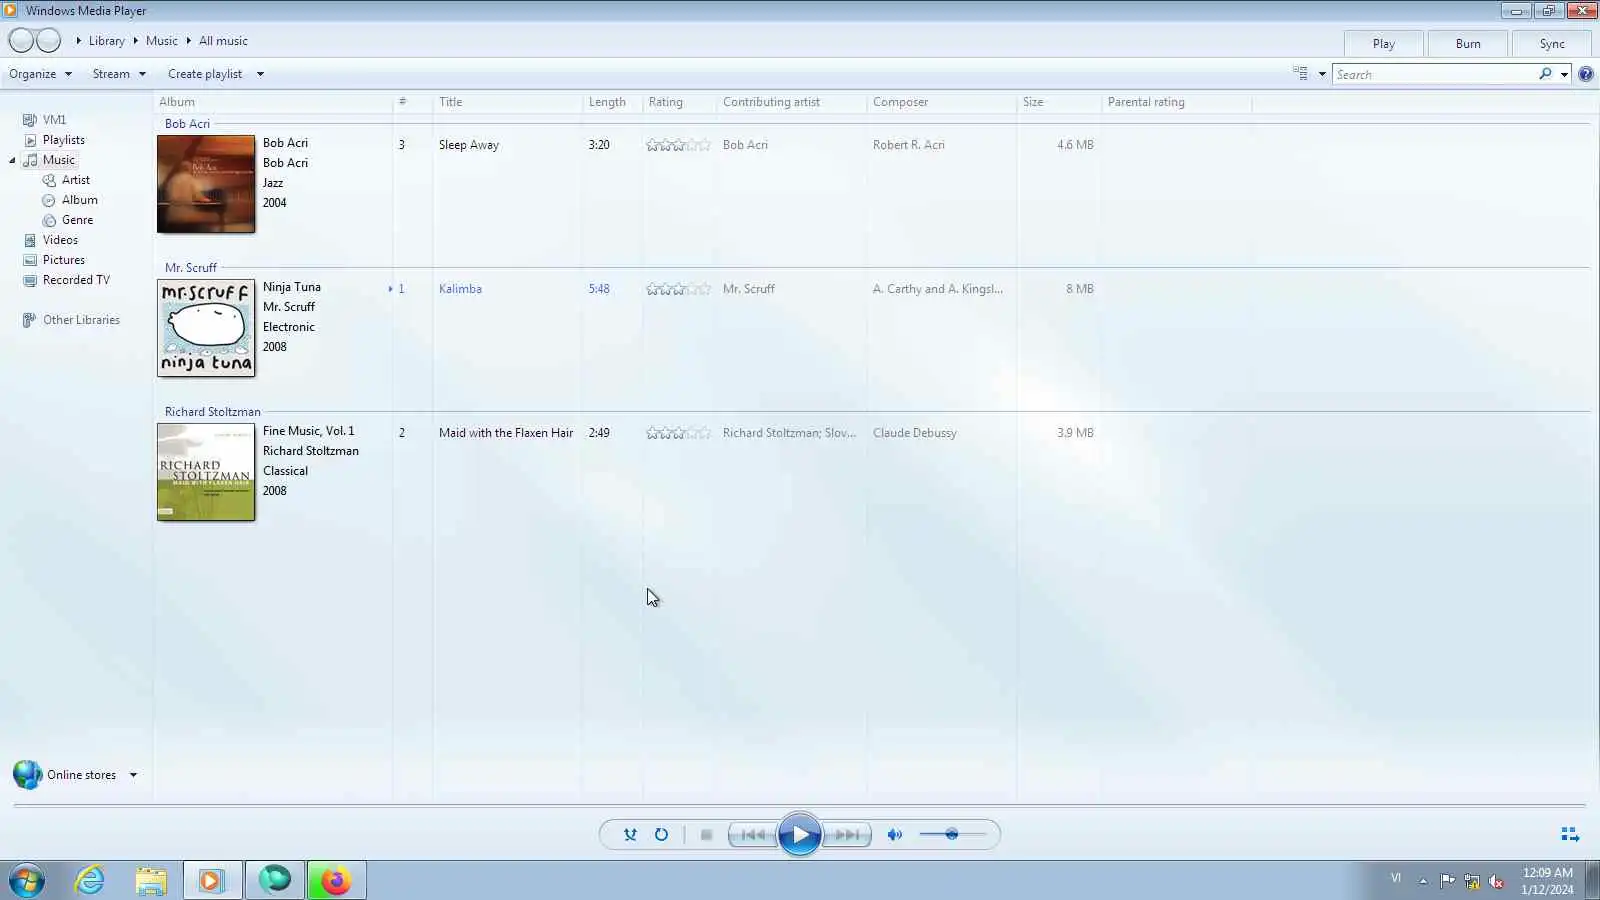Sort by the Album column header
The height and width of the screenshot is (900, 1600).
pos(273,102)
